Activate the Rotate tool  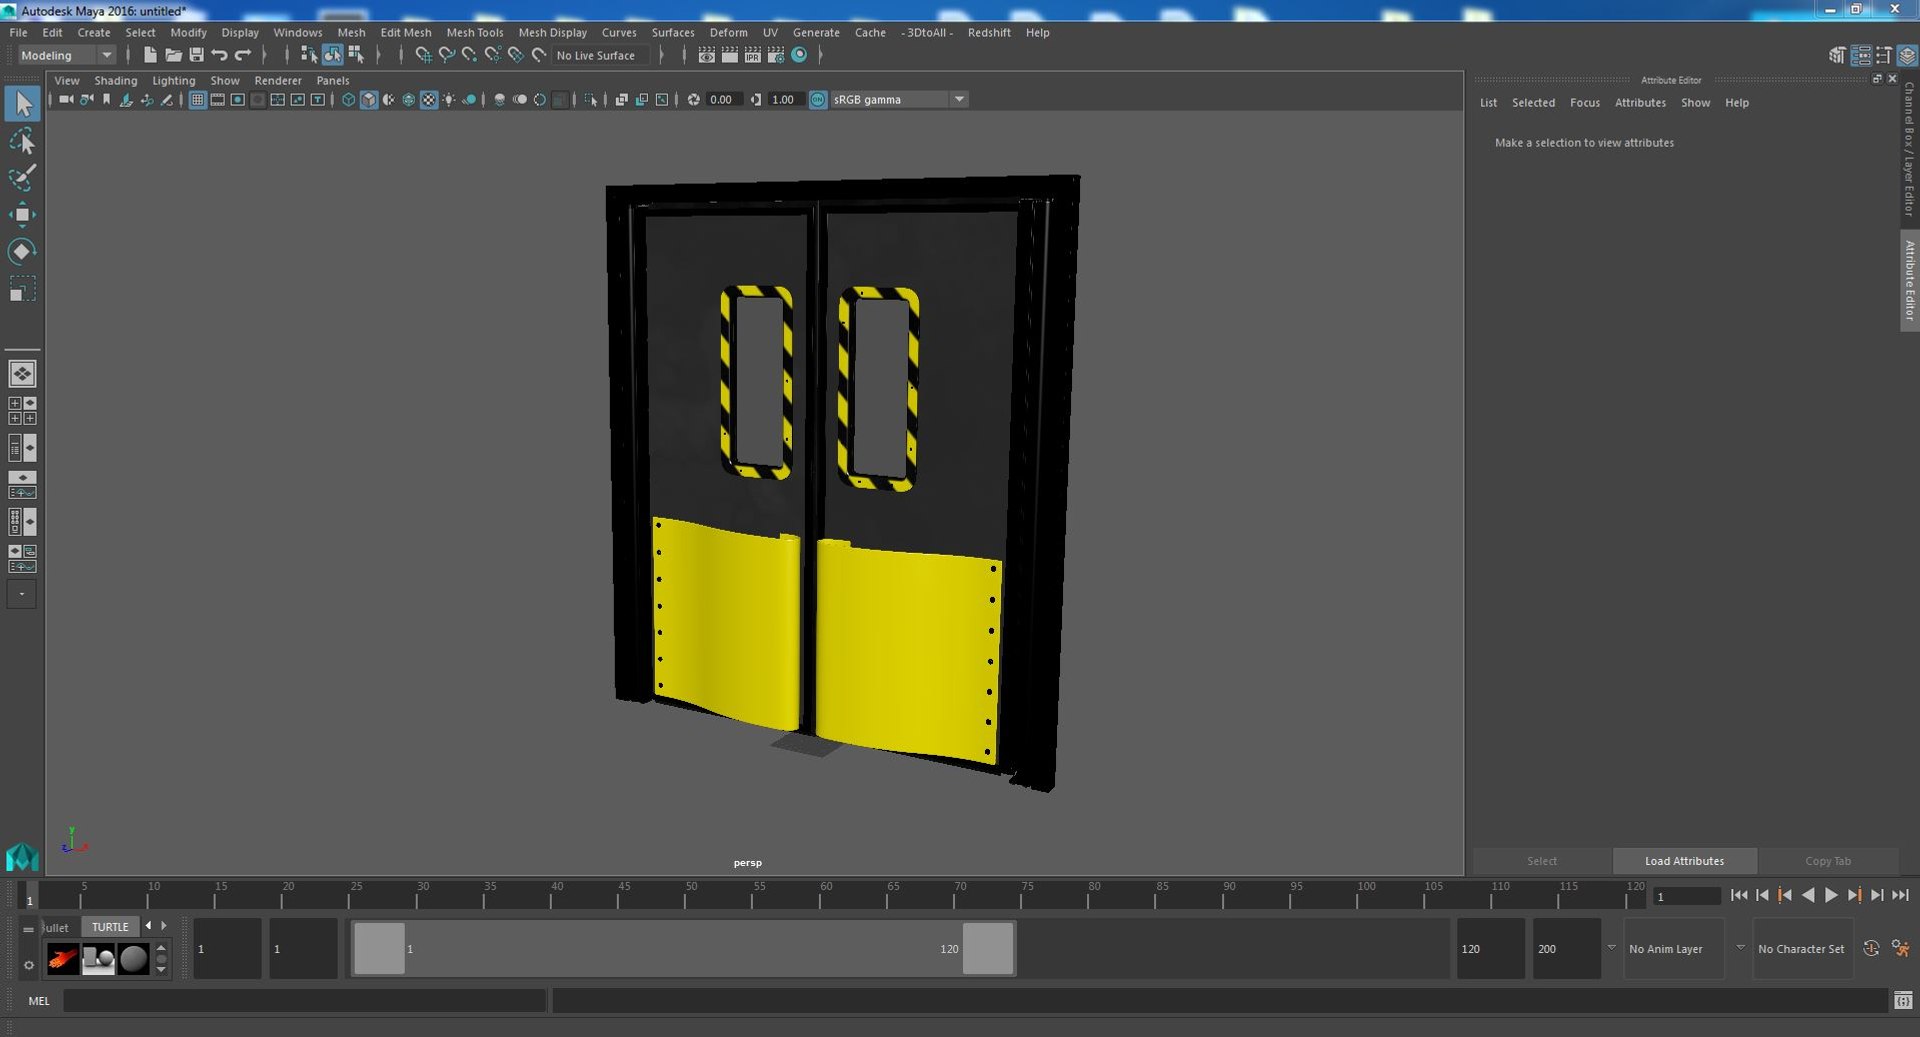click(22, 251)
